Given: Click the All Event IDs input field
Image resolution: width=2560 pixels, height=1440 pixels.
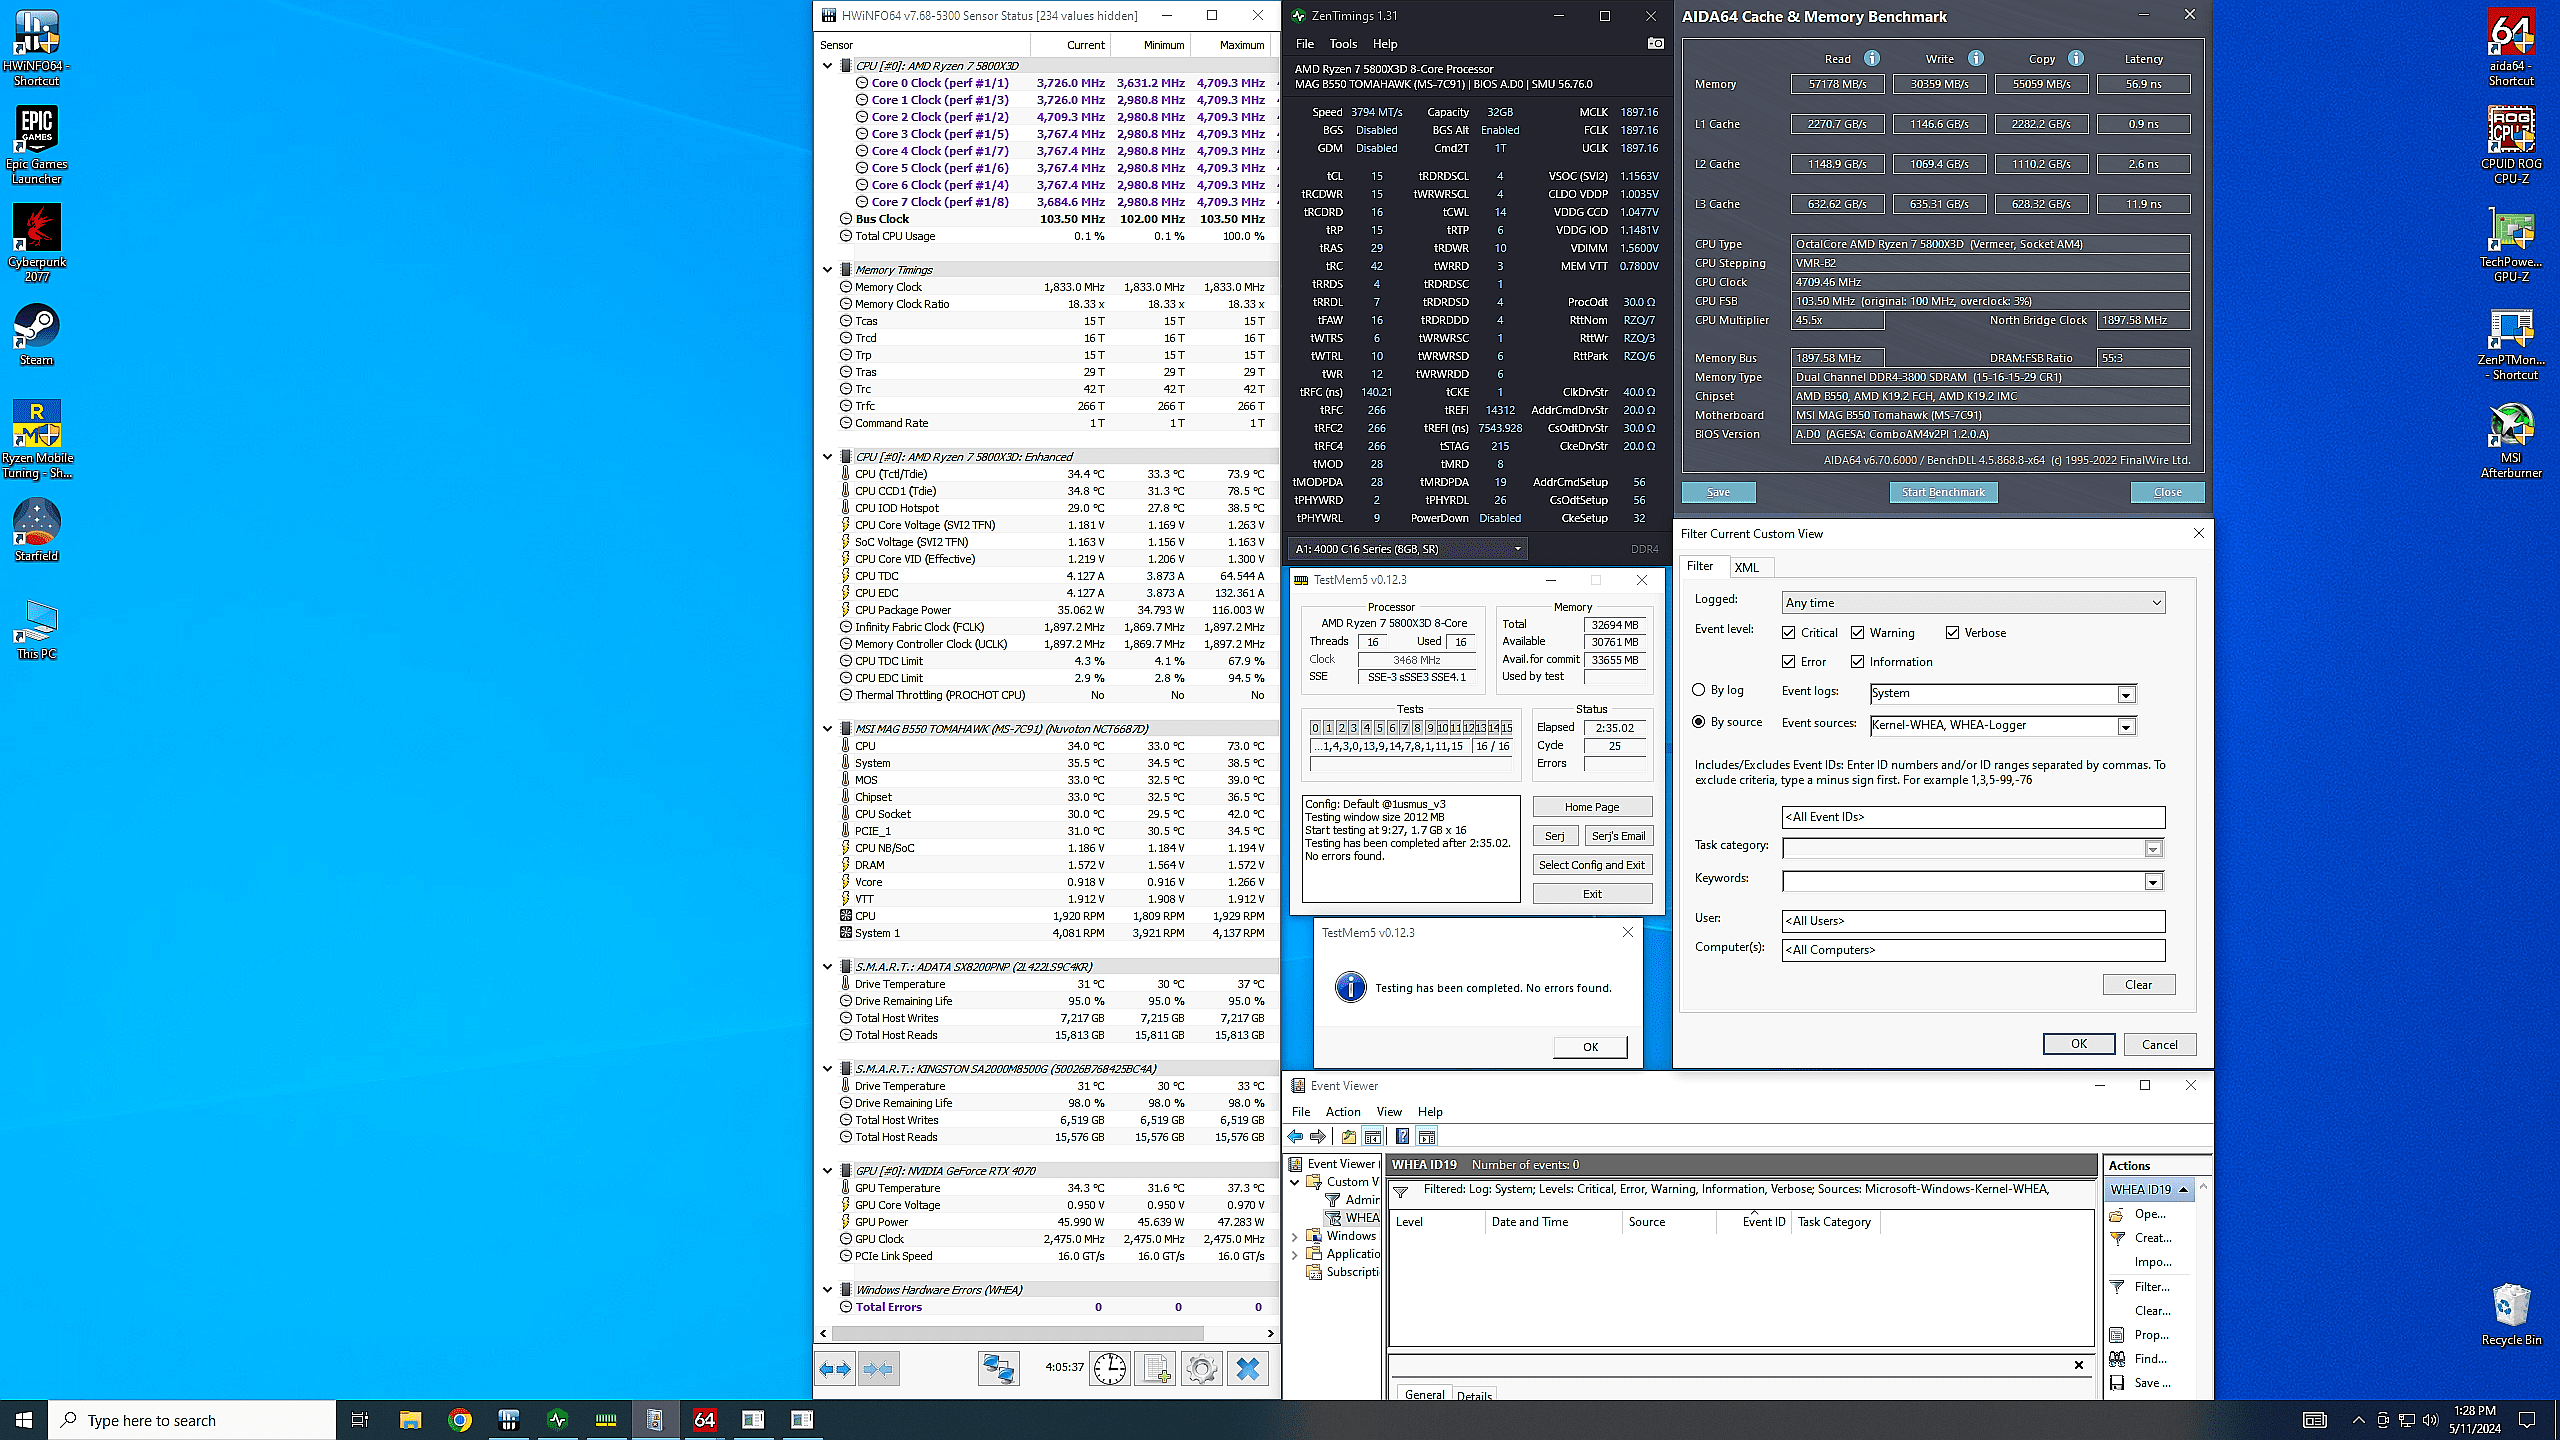Looking at the screenshot, I should pyautogui.click(x=1973, y=817).
